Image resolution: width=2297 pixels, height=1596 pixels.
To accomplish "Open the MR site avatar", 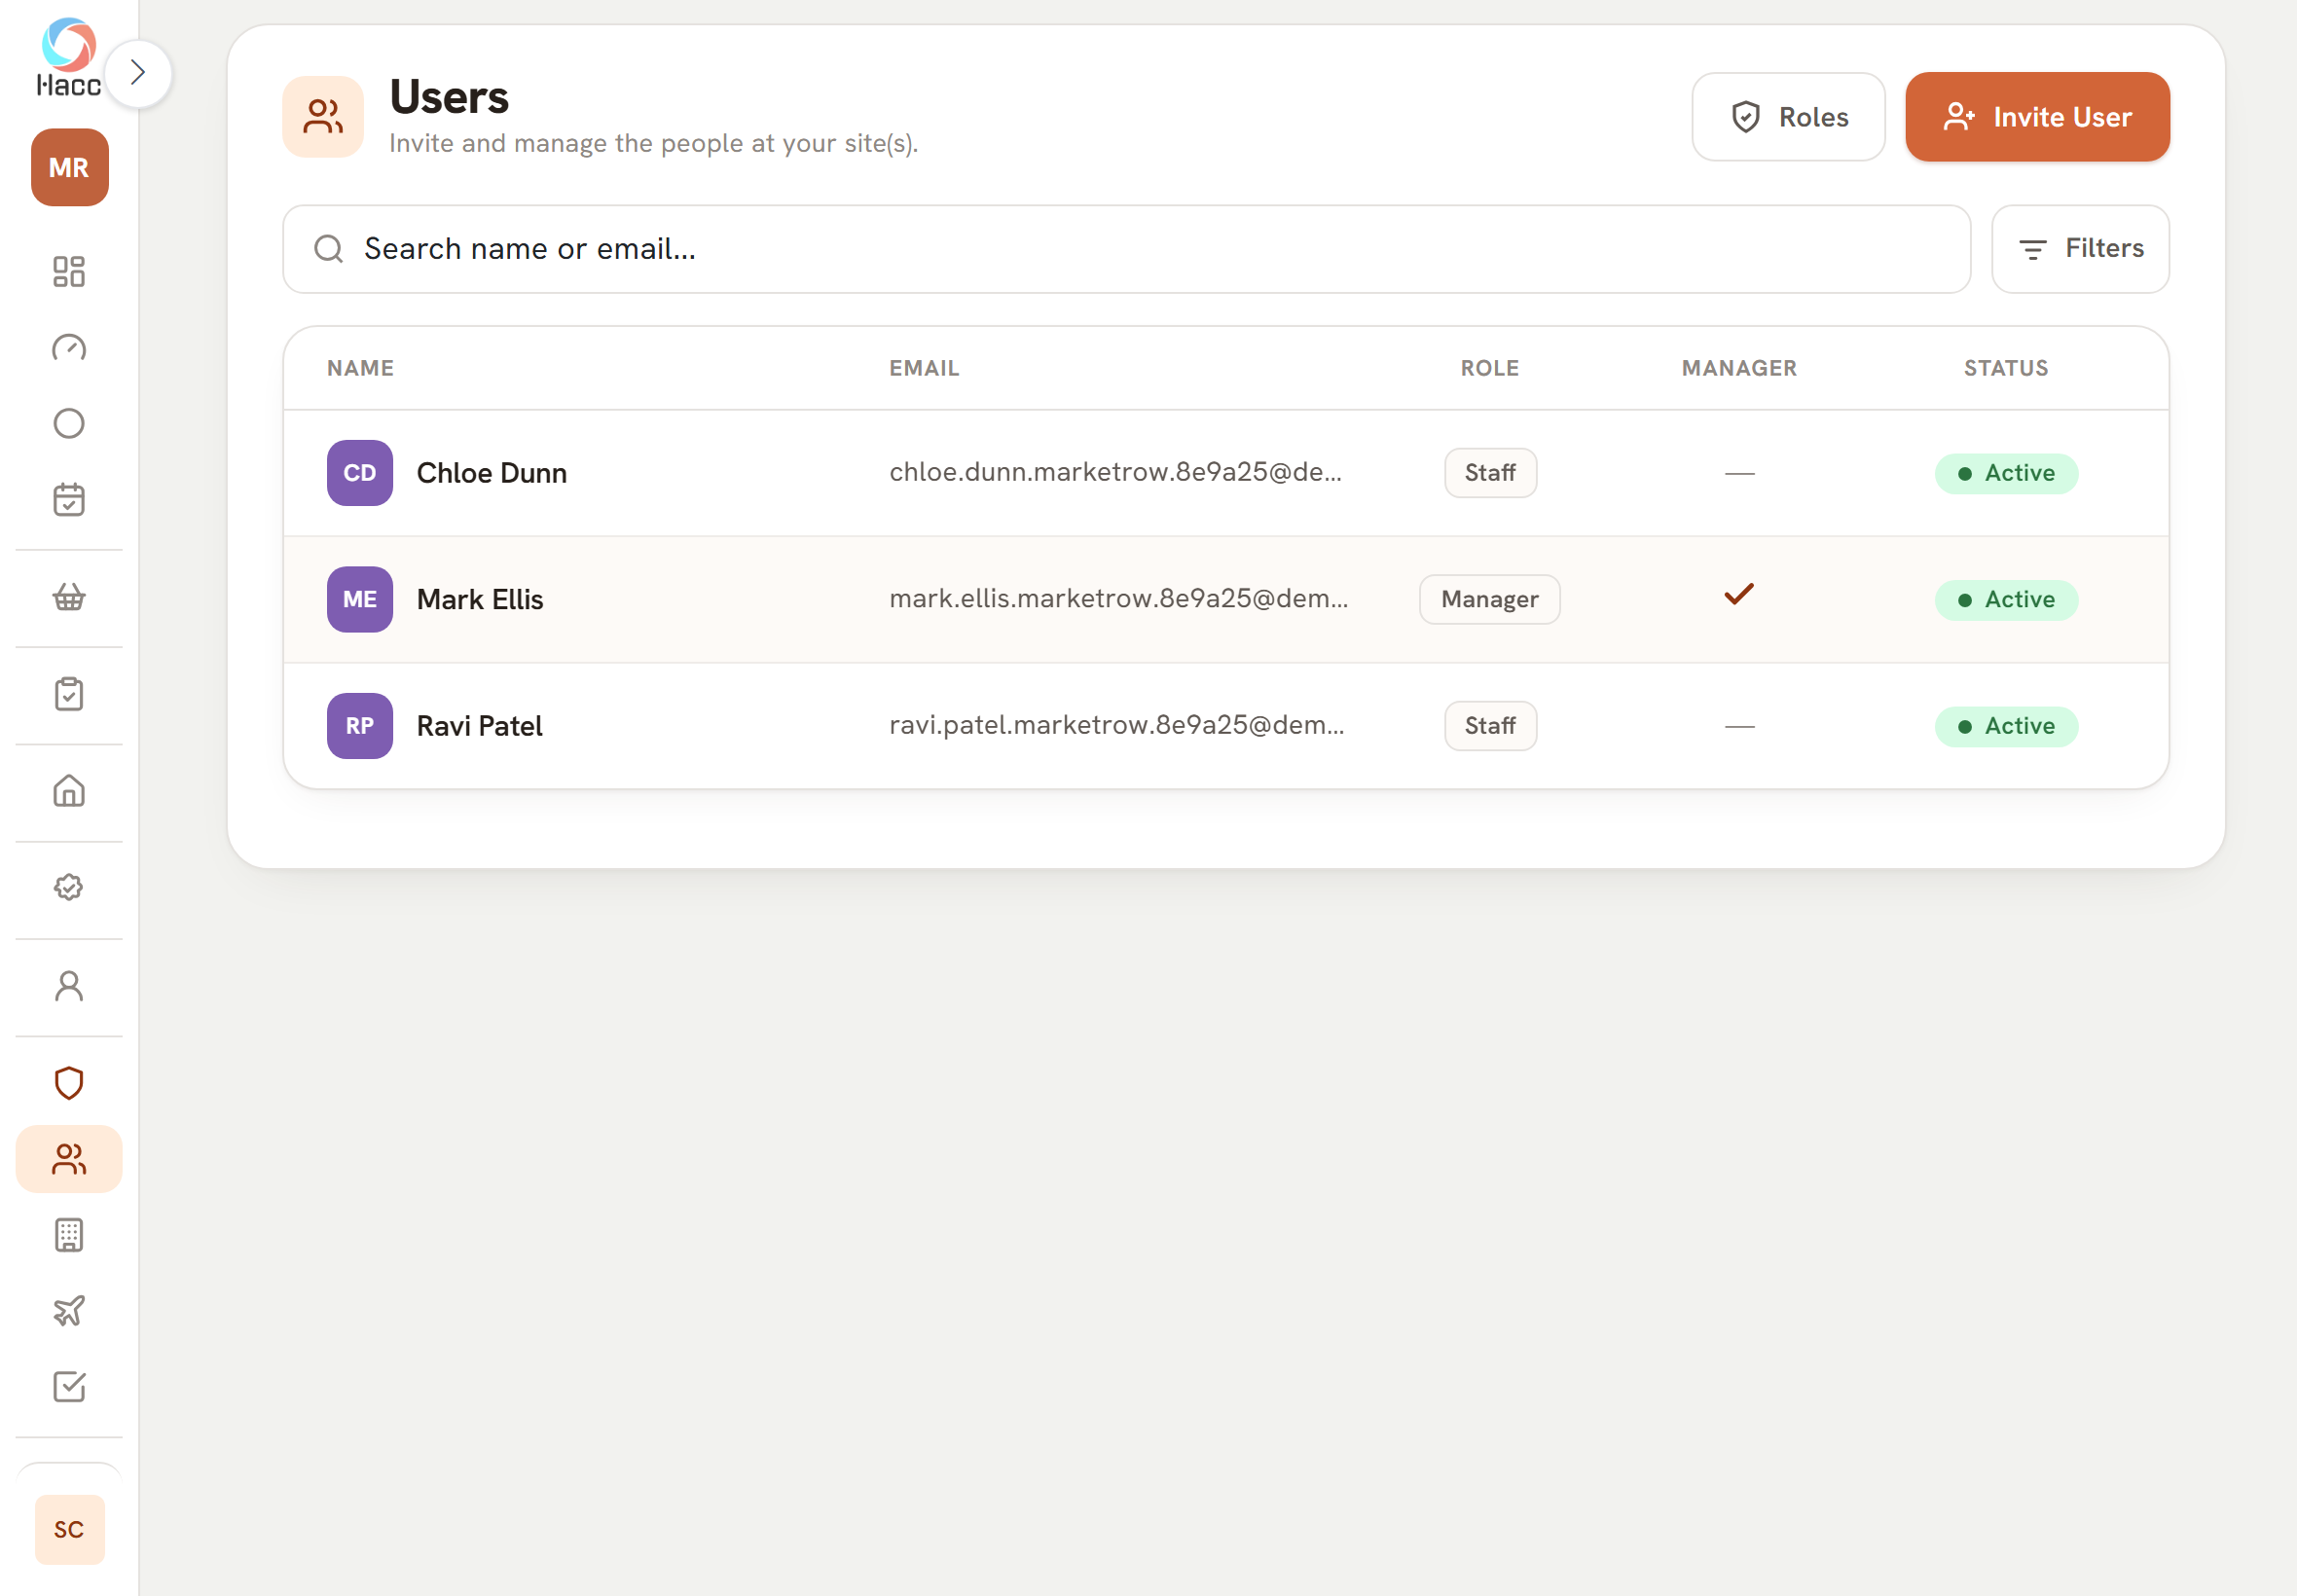I will [70, 167].
